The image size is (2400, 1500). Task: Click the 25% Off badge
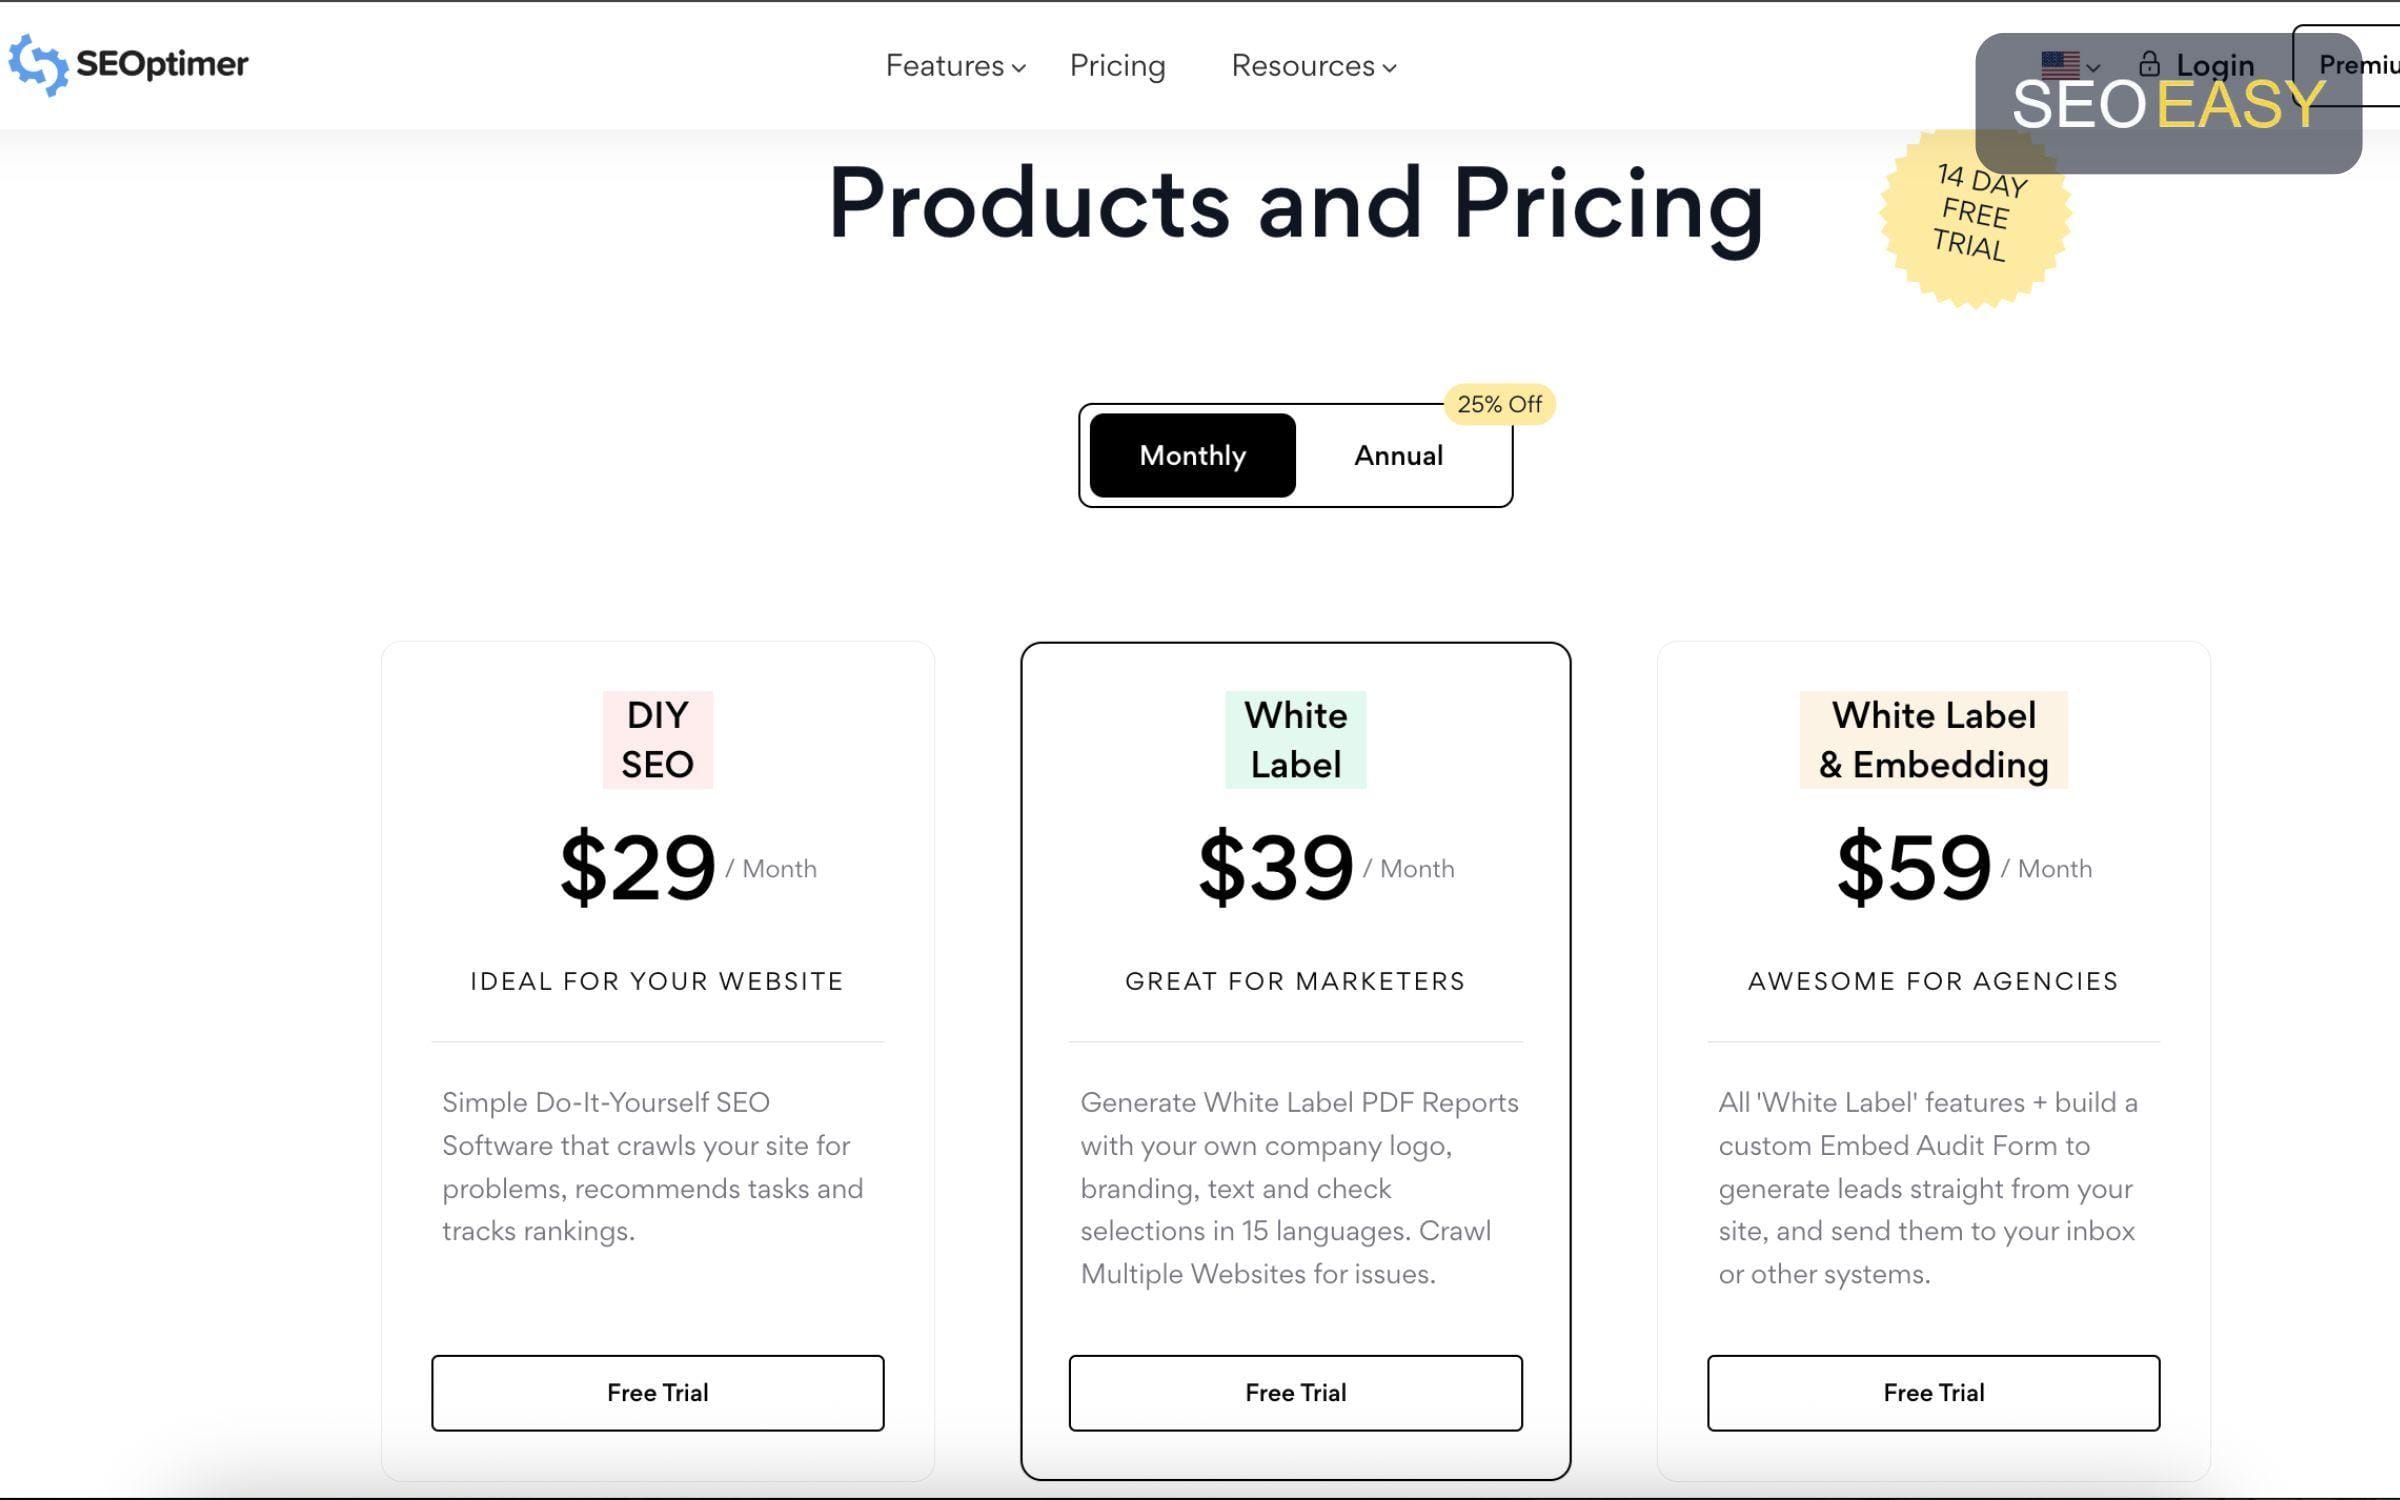pyautogui.click(x=1499, y=404)
